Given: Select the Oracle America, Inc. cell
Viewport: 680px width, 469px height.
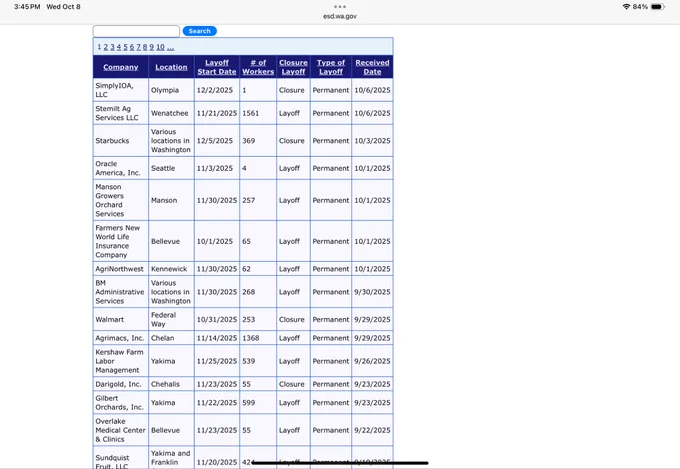Looking at the screenshot, I should [121, 168].
